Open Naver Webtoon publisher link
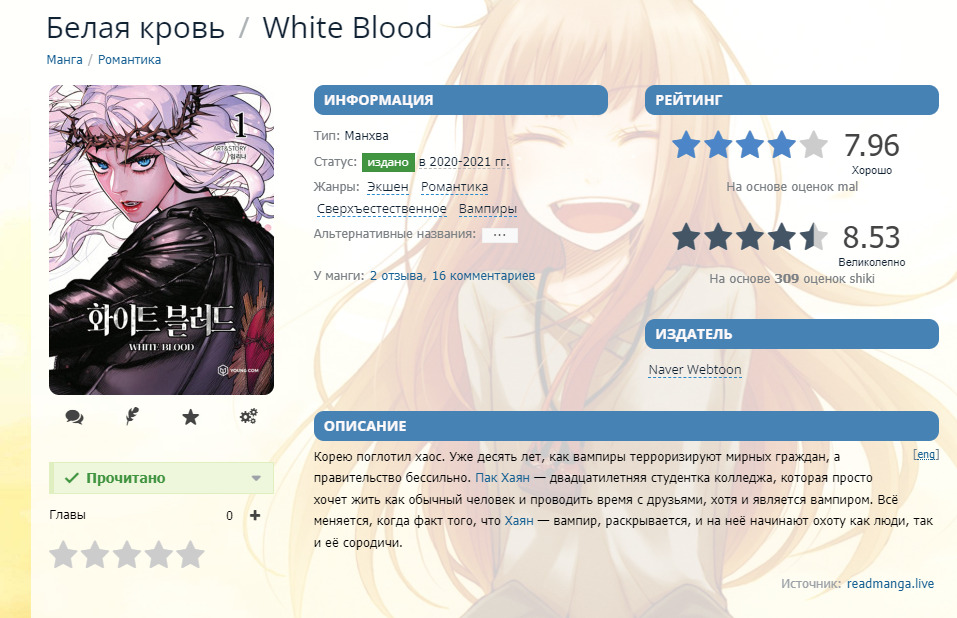957x618 pixels. [x=695, y=370]
